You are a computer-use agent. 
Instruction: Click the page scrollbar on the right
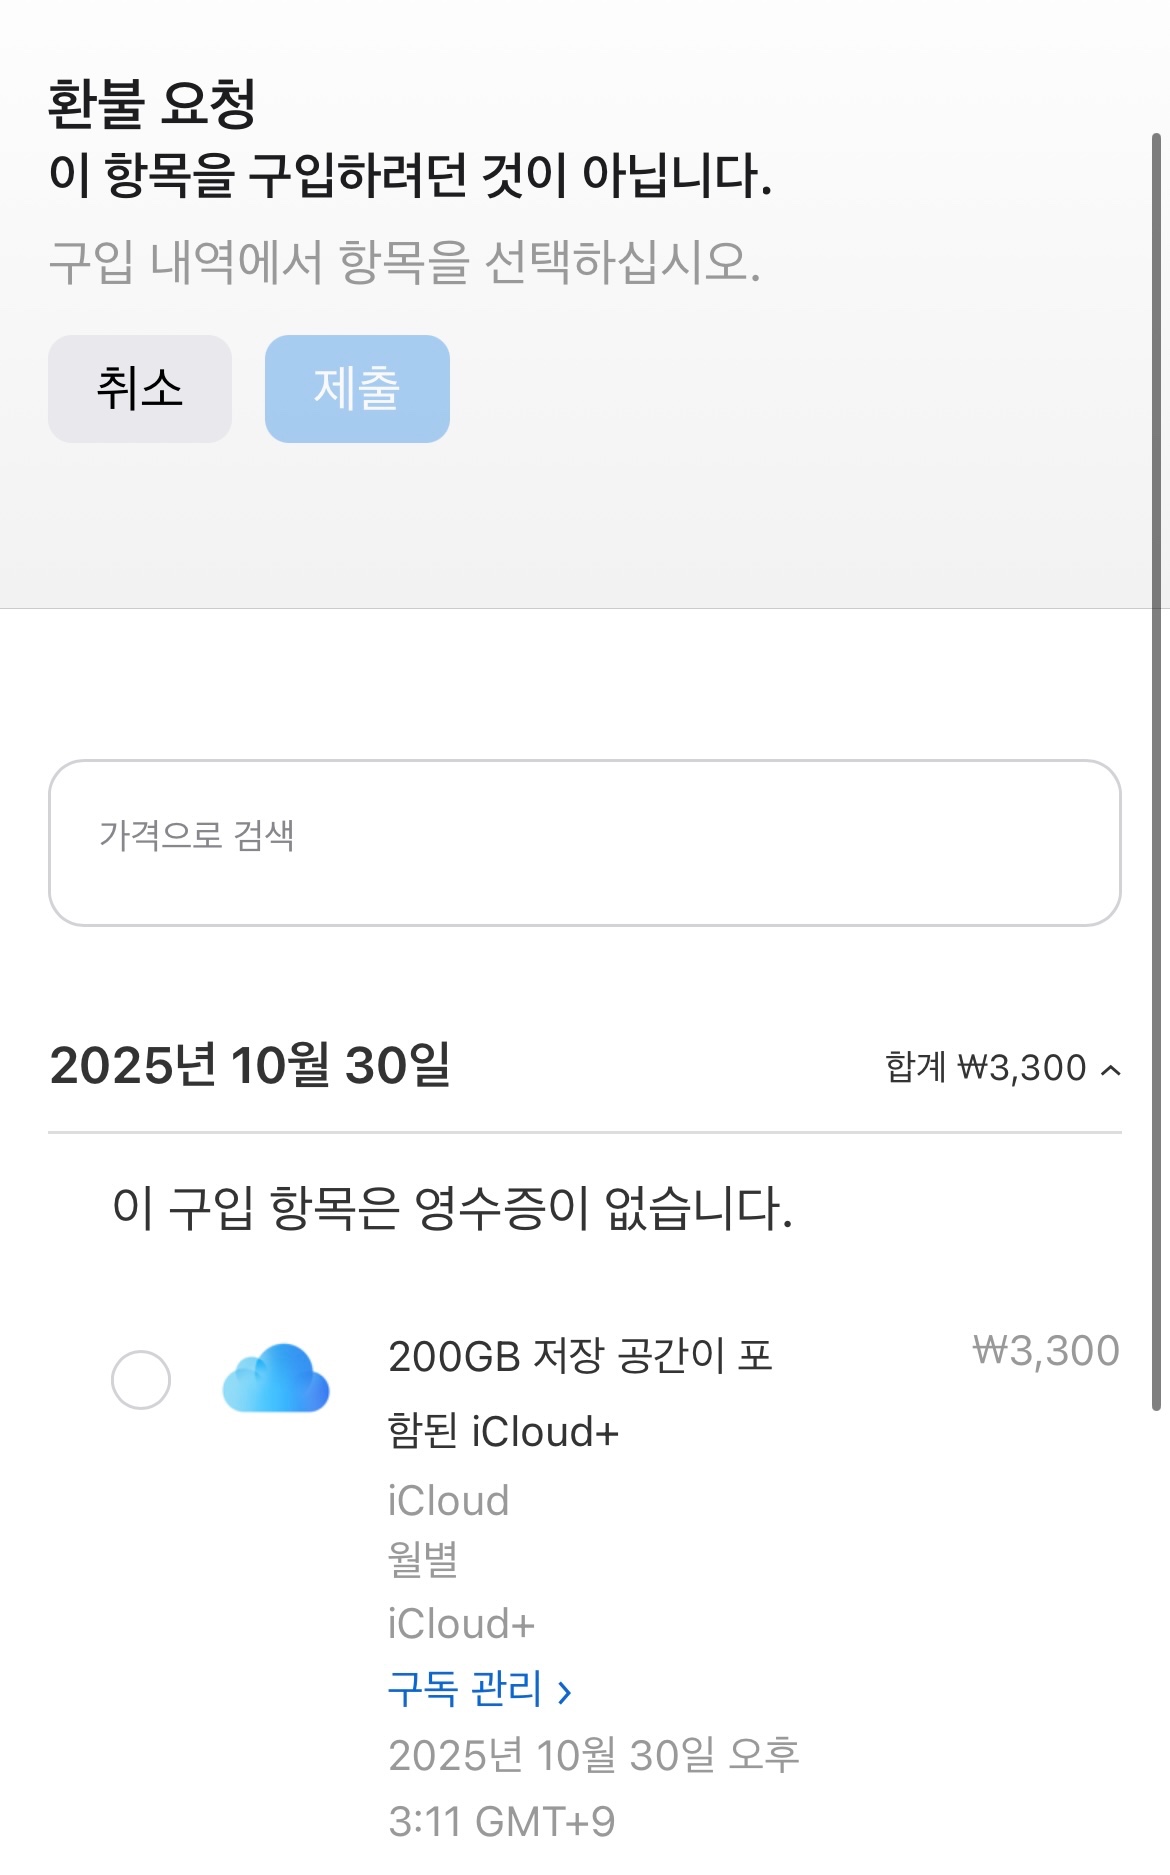1156,770
